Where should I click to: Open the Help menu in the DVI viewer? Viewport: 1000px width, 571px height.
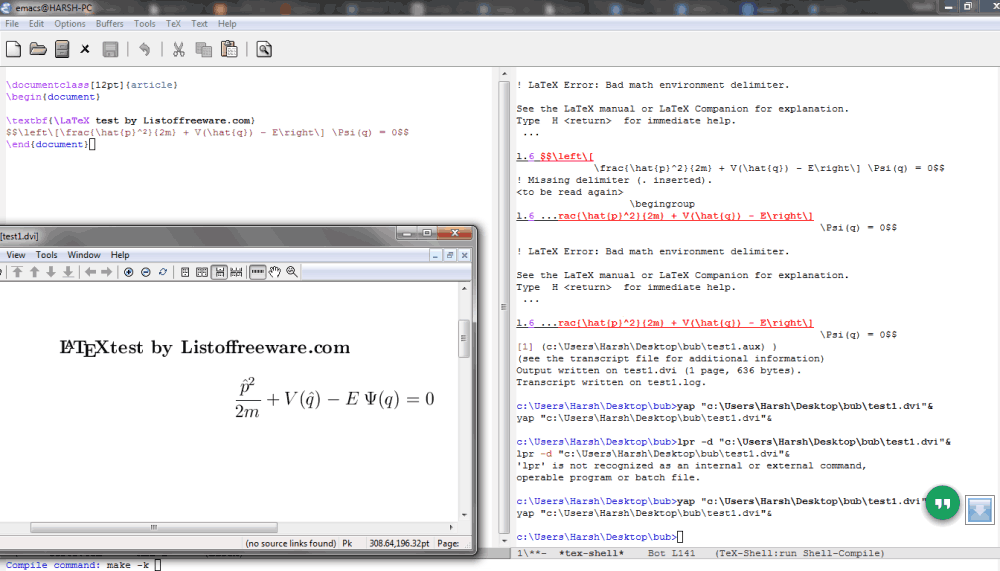tap(120, 255)
